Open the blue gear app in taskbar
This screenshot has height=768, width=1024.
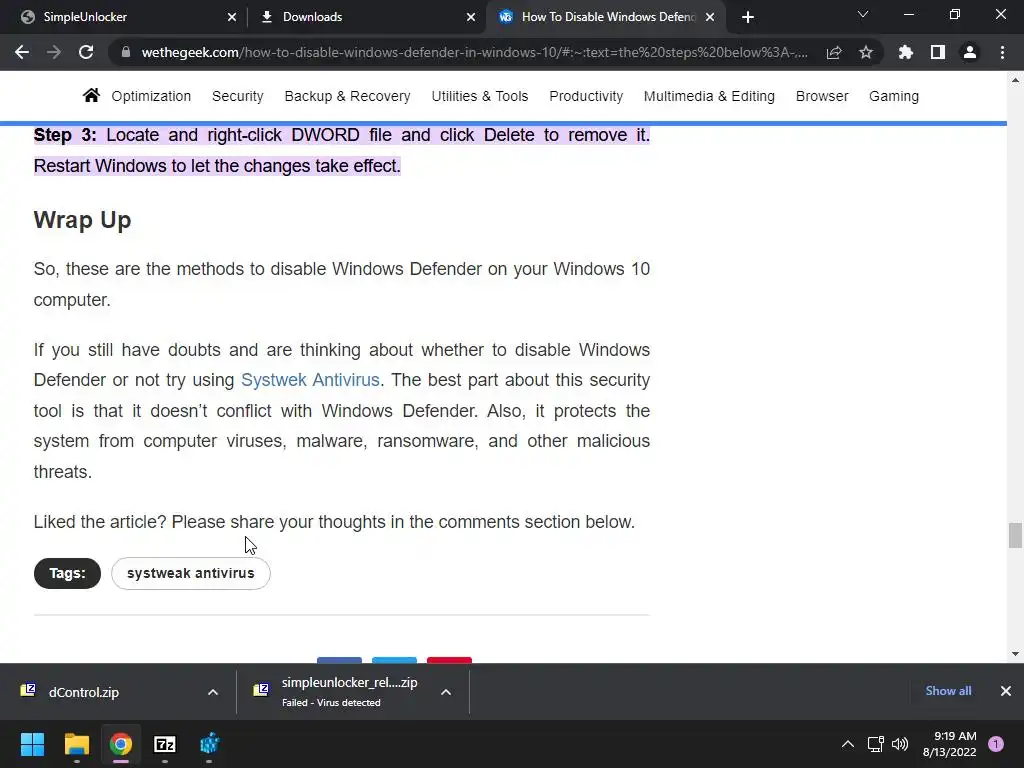coord(209,744)
